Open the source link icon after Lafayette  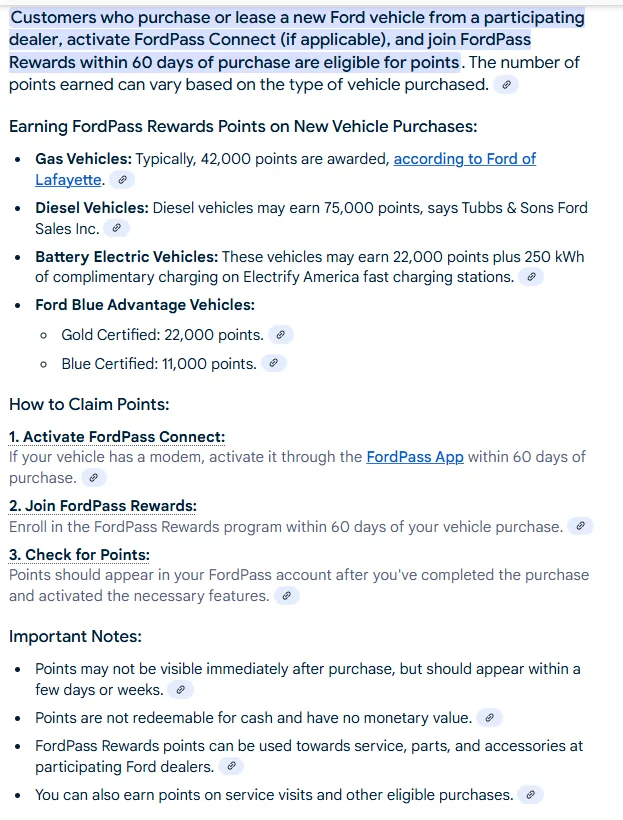pyautogui.click(x=122, y=180)
